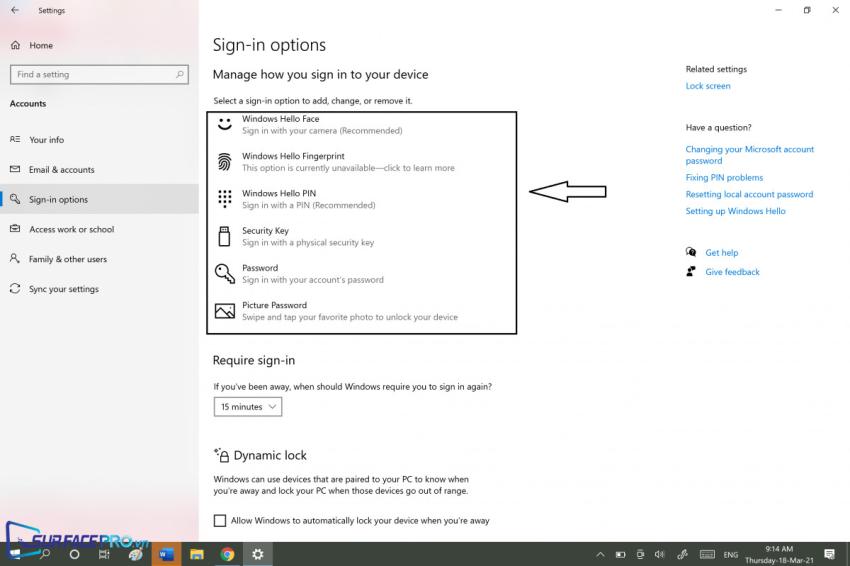850x566 pixels.
Task: Click the Windows Ink pen tray icon
Action: pyautogui.click(x=682, y=555)
